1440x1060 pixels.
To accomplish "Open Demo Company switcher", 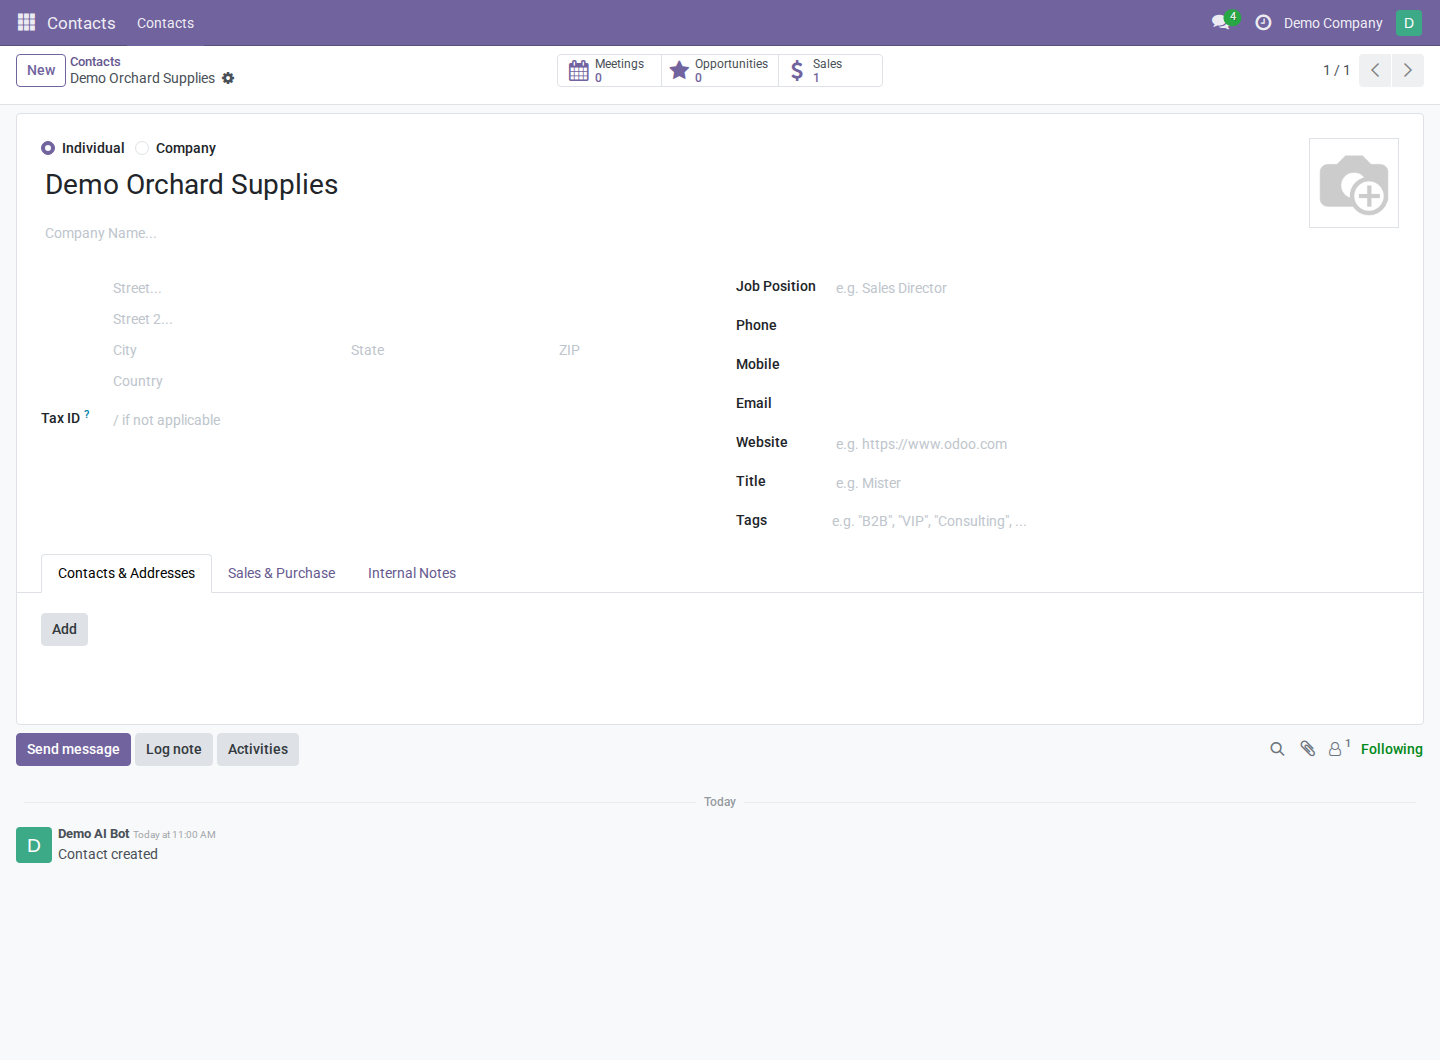I will [x=1333, y=23].
